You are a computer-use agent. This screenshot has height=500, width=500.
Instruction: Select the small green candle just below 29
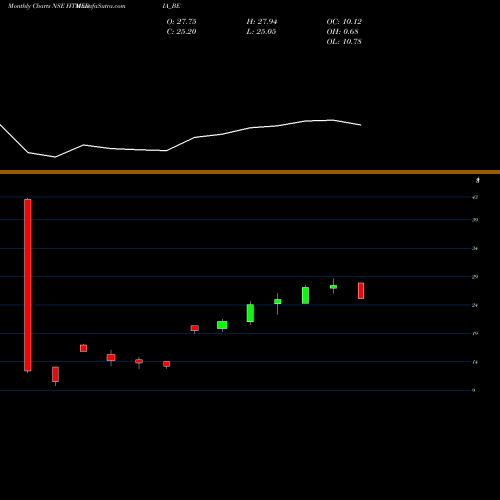click(x=333, y=287)
